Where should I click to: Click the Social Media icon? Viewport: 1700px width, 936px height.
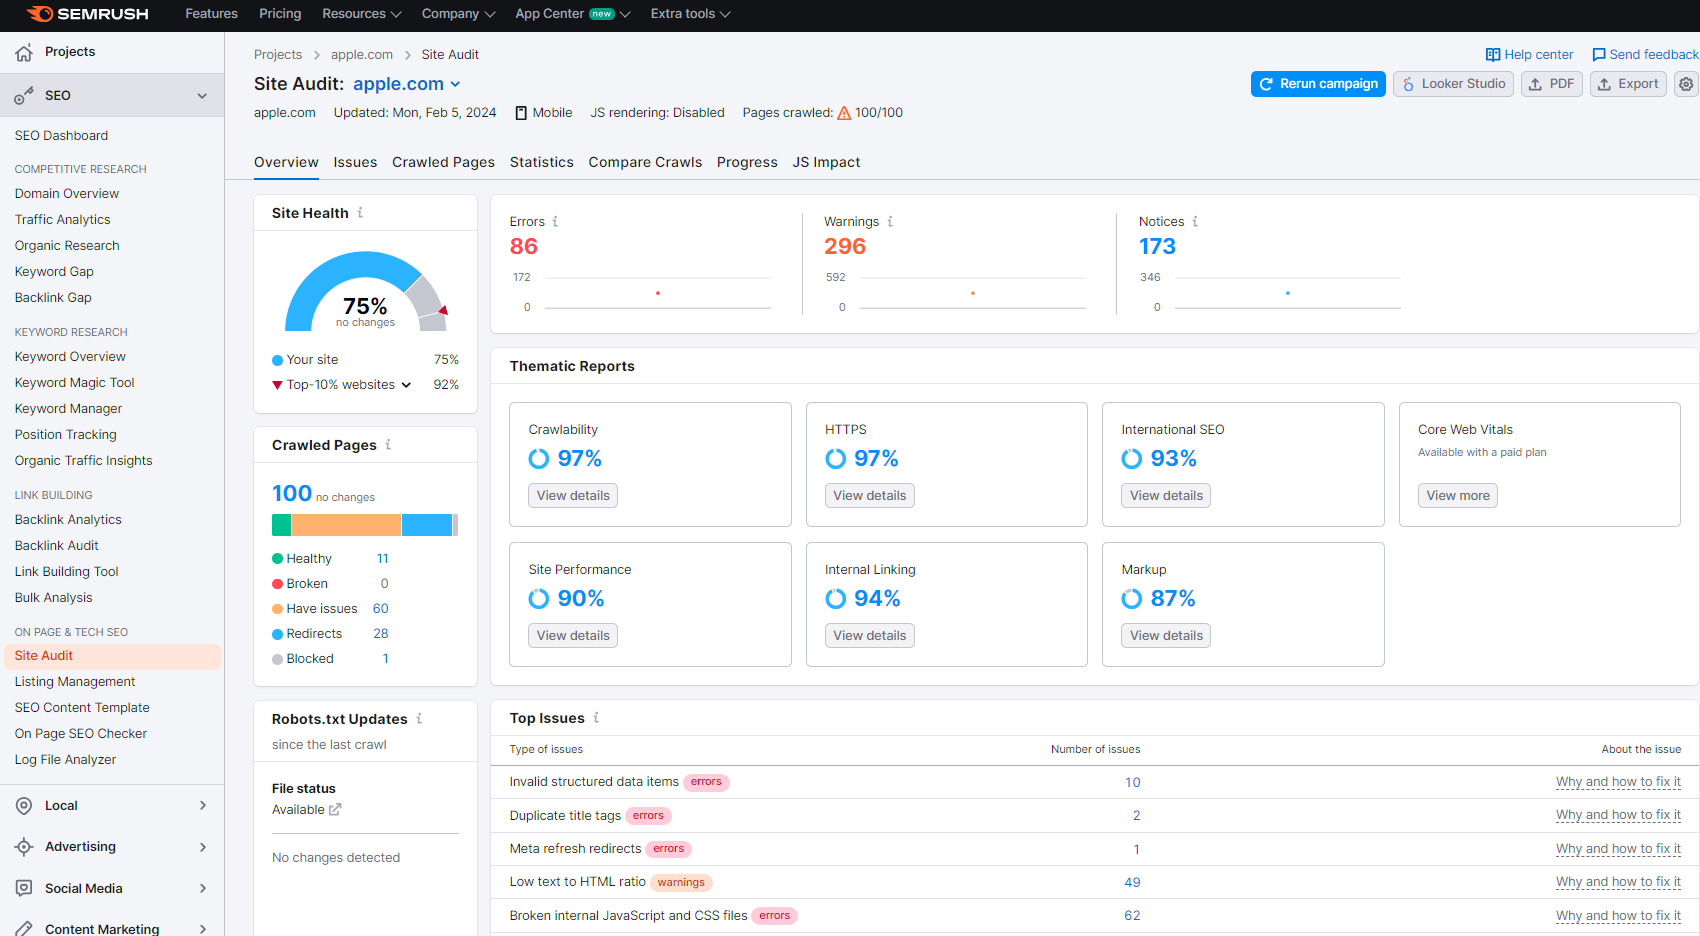[24, 888]
